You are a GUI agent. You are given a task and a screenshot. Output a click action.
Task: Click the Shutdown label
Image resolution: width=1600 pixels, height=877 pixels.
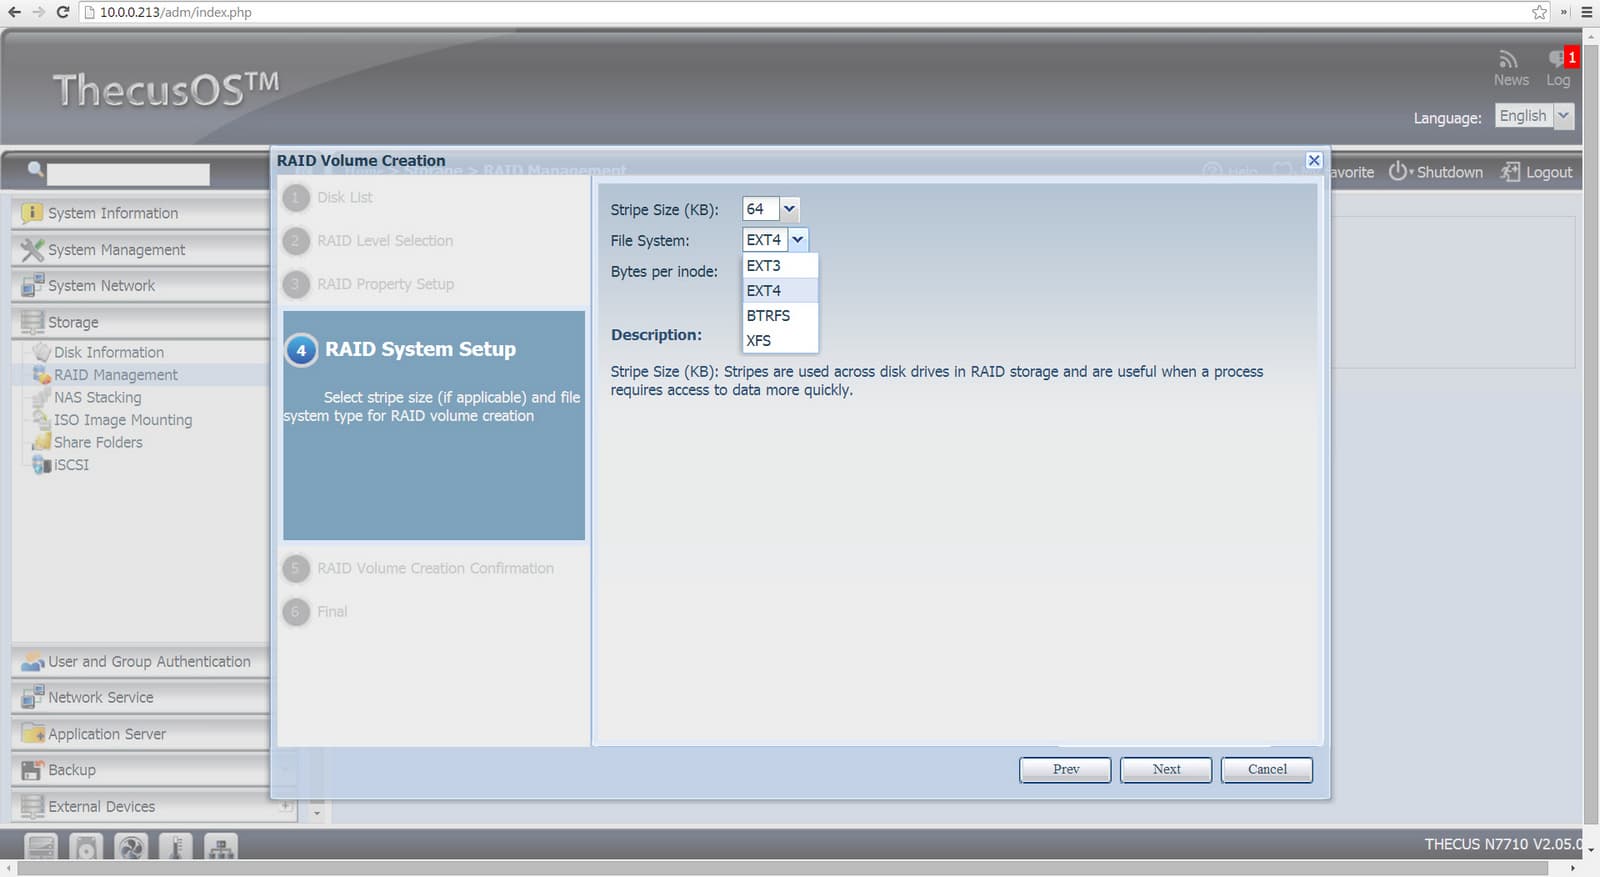1450,172
